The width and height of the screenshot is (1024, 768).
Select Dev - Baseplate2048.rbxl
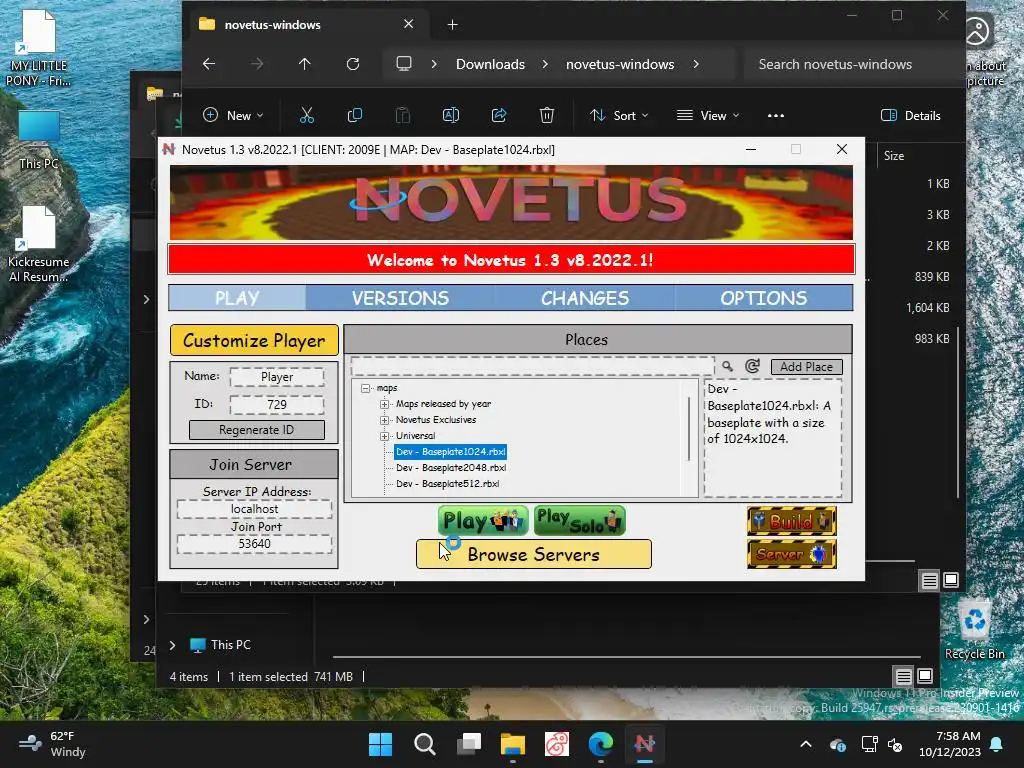(451, 468)
